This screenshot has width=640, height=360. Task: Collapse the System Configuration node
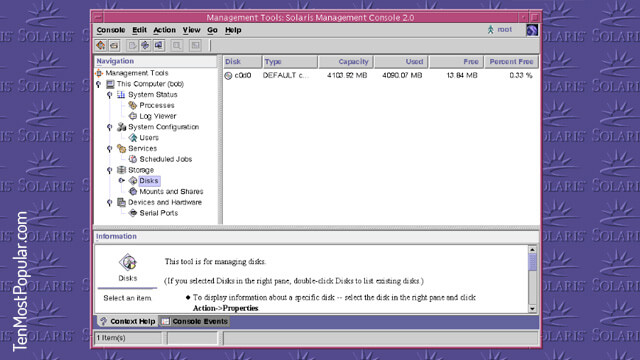[109, 127]
